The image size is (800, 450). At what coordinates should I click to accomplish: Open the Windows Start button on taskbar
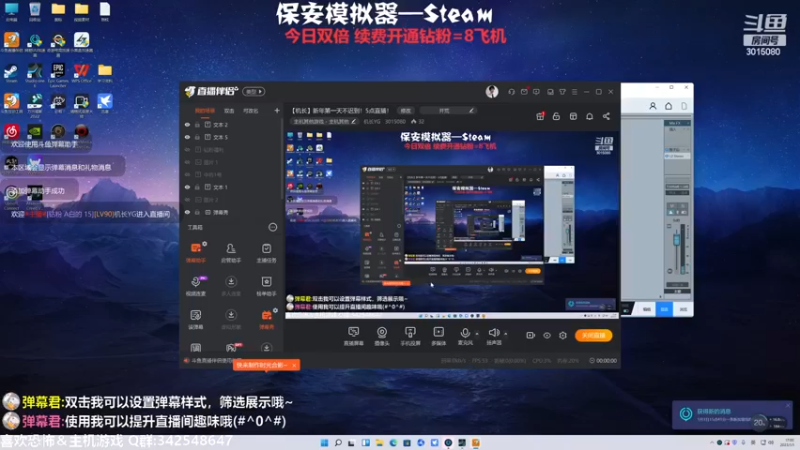[324, 443]
